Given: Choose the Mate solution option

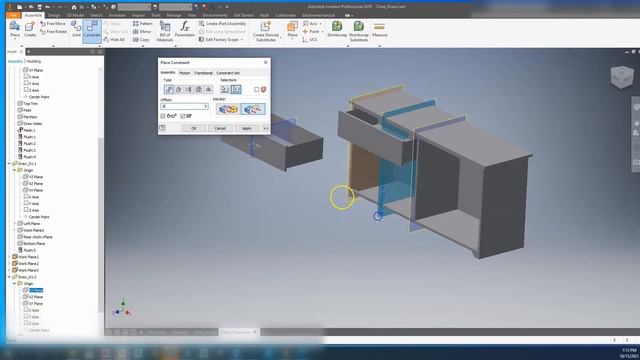Looking at the screenshot, I should [228, 109].
